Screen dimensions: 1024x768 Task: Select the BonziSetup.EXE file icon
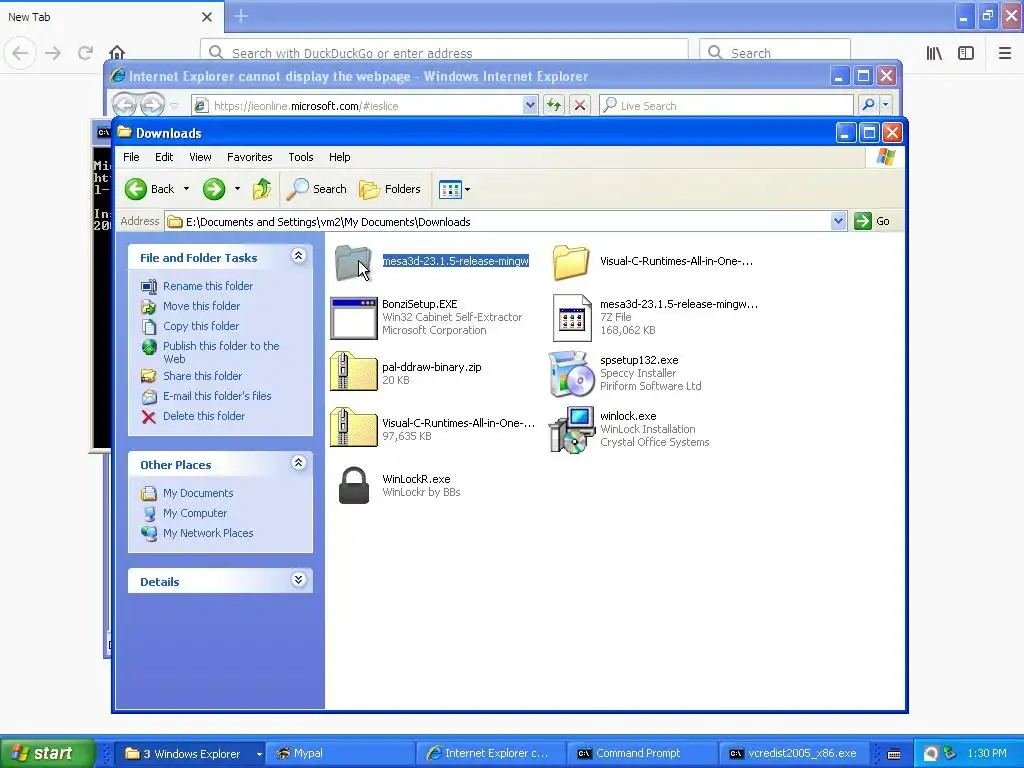pyautogui.click(x=353, y=318)
